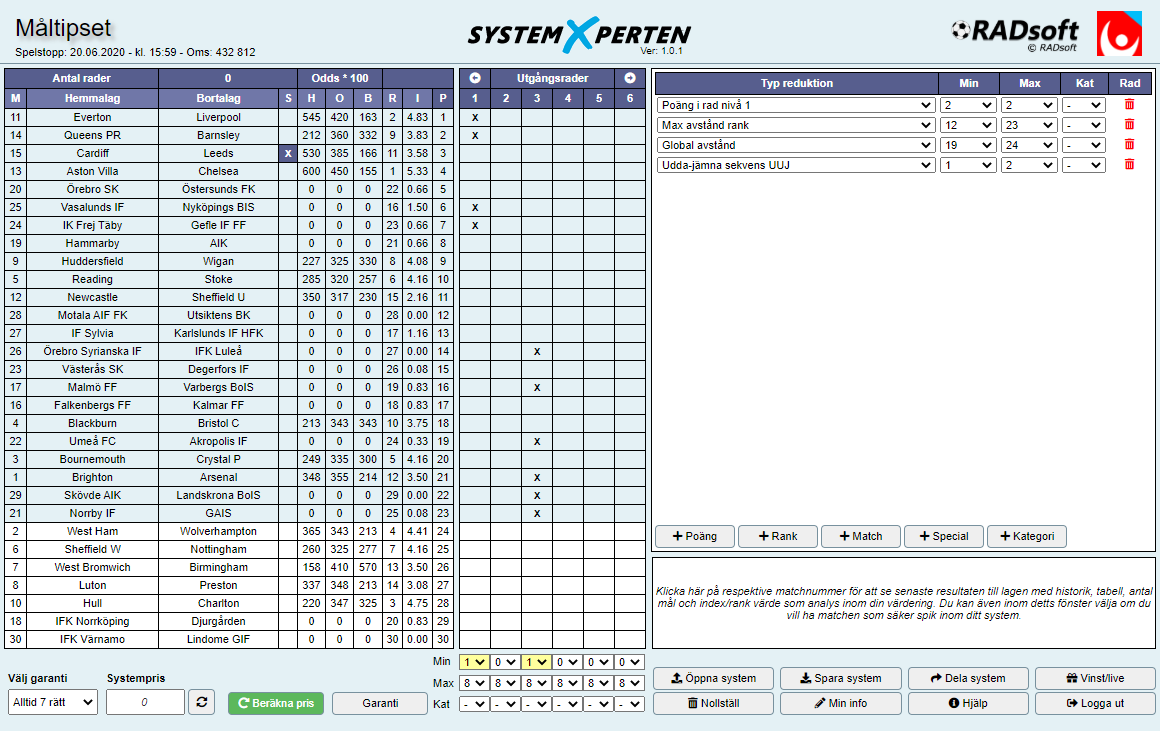Click the Systempris input field

pos(145,703)
